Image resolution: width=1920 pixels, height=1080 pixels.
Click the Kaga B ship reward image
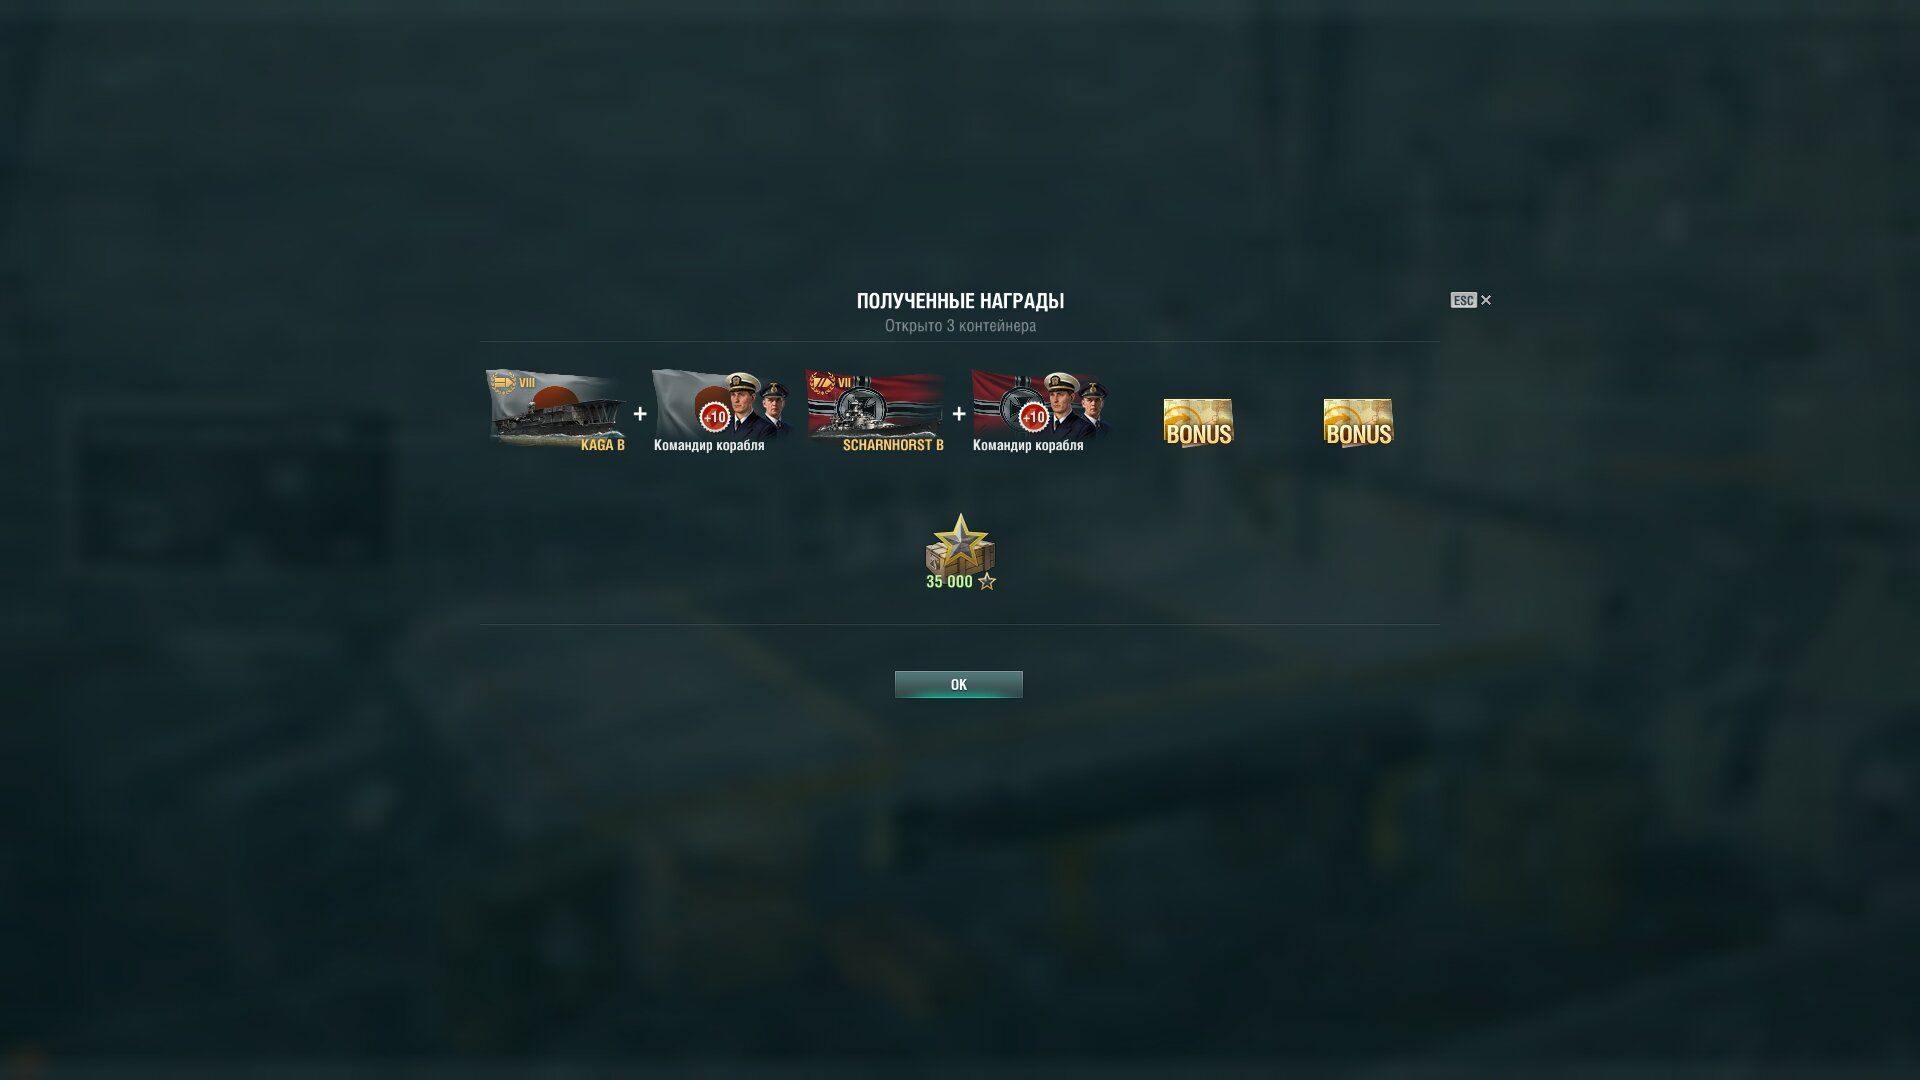point(556,410)
